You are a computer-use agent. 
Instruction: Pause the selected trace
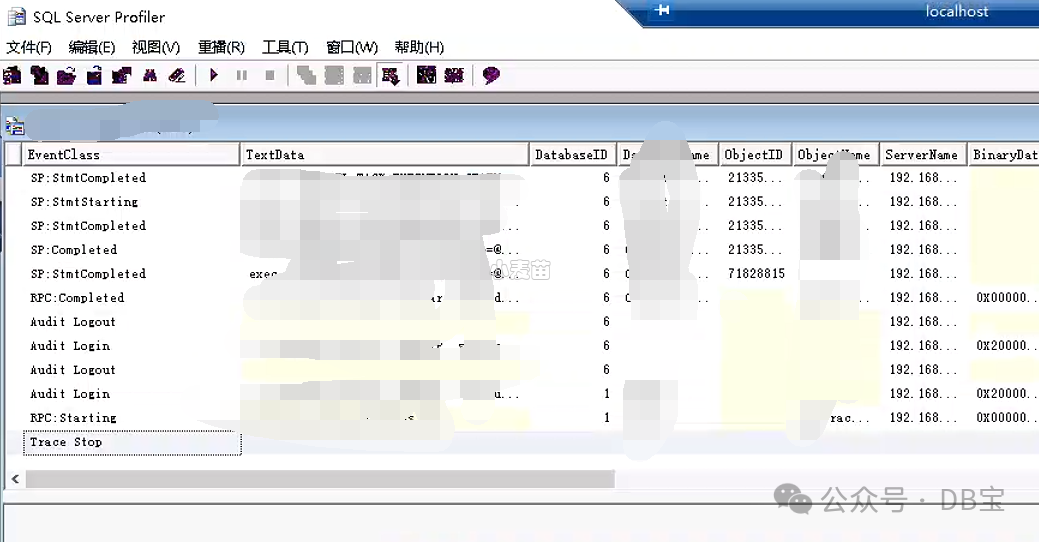(241, 76)
